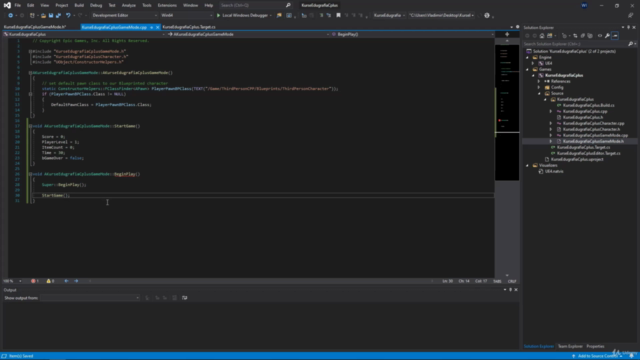Pin the Output panel
640x360 pixels.
(x=510, y=290)
